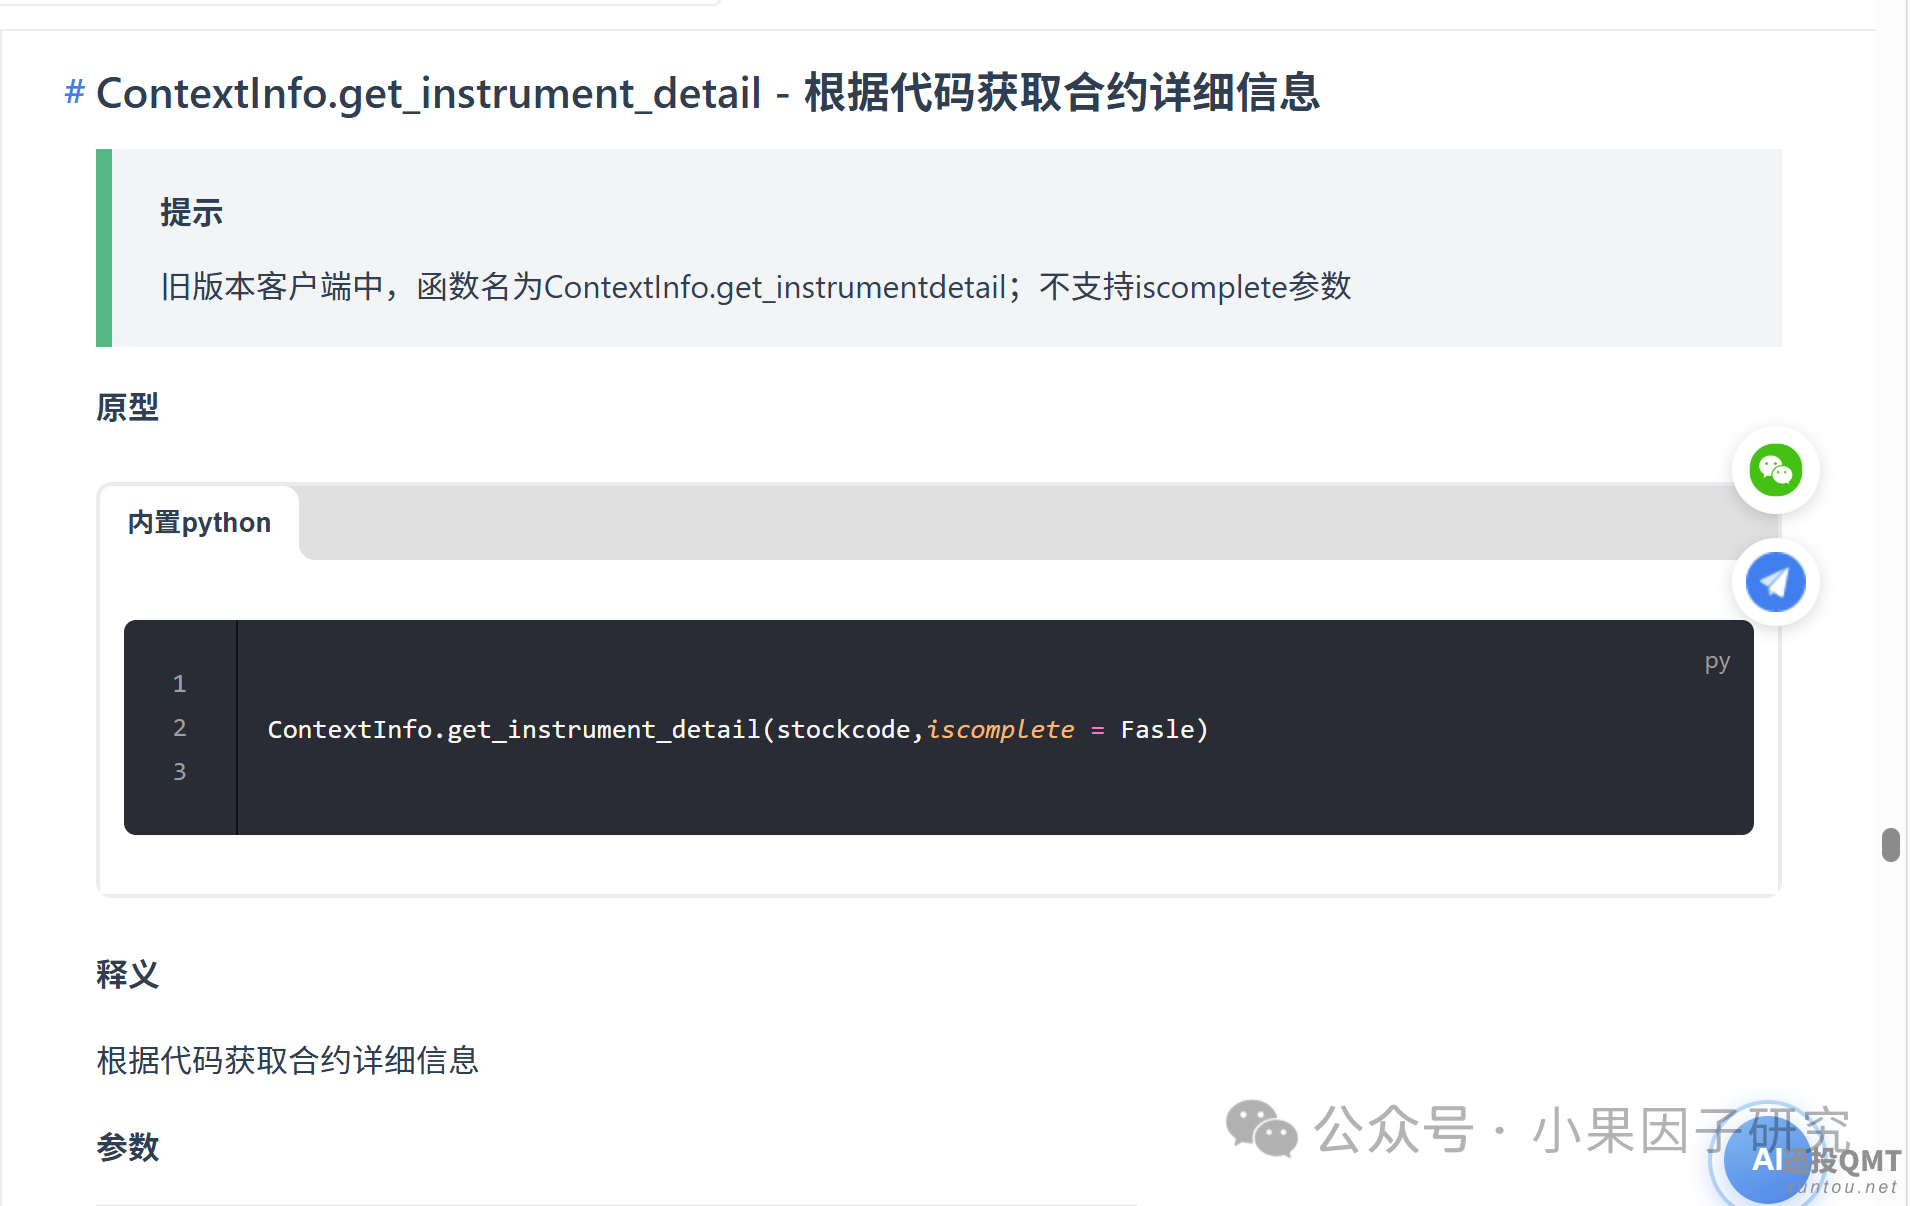This screenshot has height=1206, width=1912.
Task: Click line number 2 in code block
Action: coord(180,728)
